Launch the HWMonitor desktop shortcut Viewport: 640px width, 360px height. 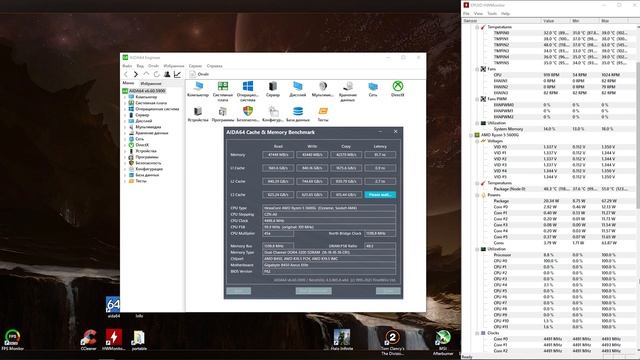click(113, 340)
